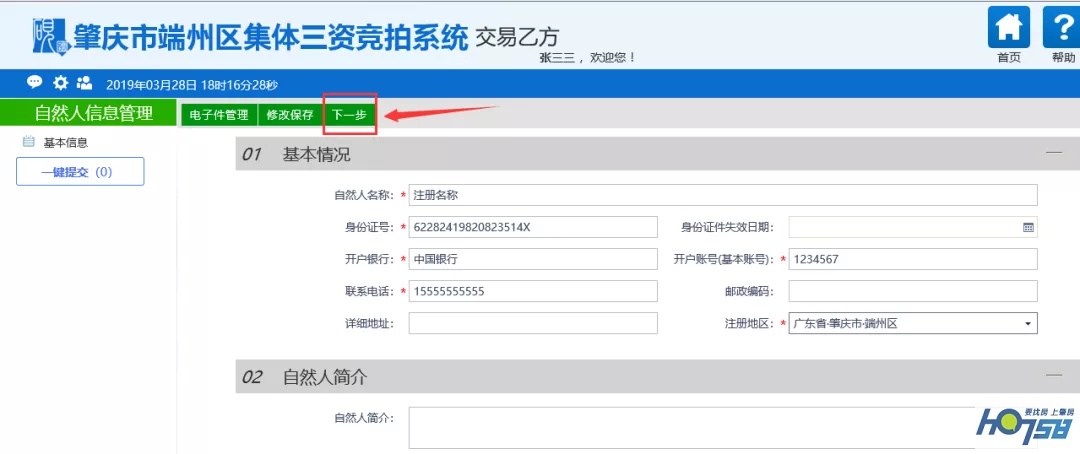
Task: Expand the 注册地区 dropdown
Action: [1028, 323]
